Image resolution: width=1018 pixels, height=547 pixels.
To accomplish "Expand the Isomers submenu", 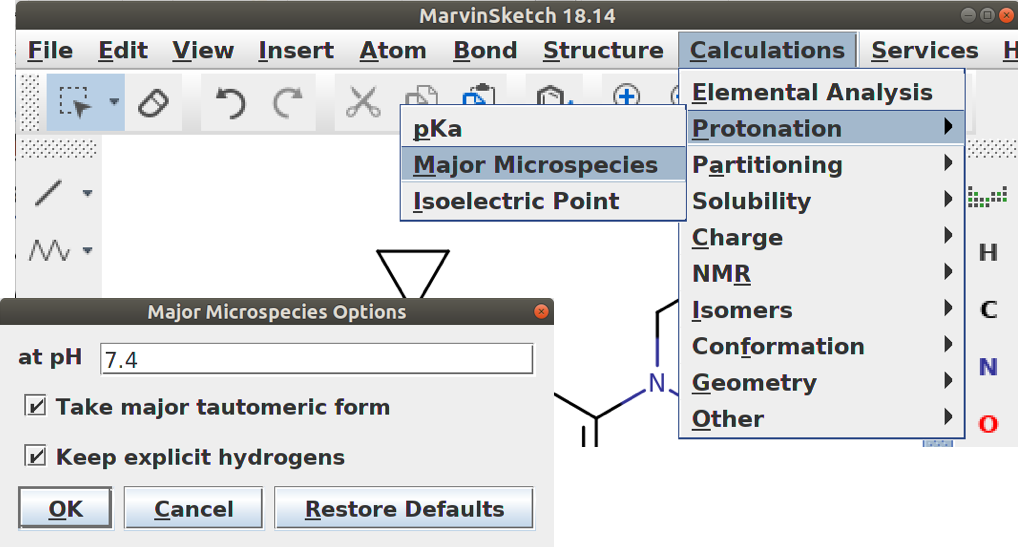I will point(821,310).
